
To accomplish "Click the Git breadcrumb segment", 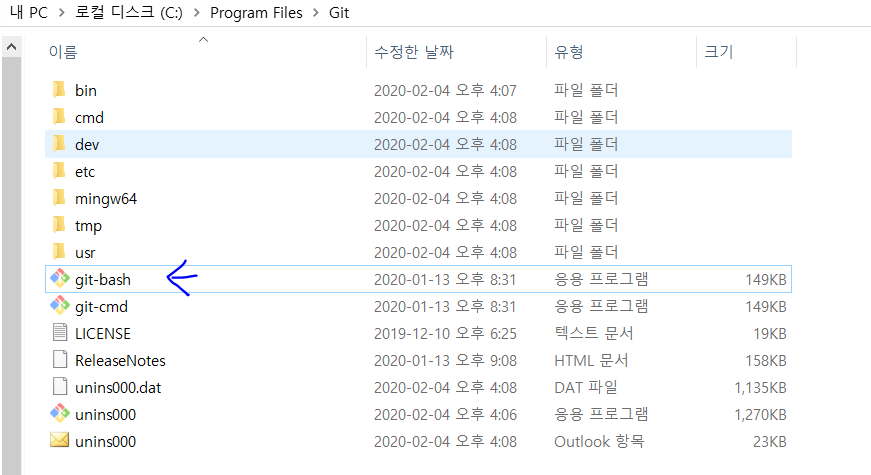I will tap(339, 12).
